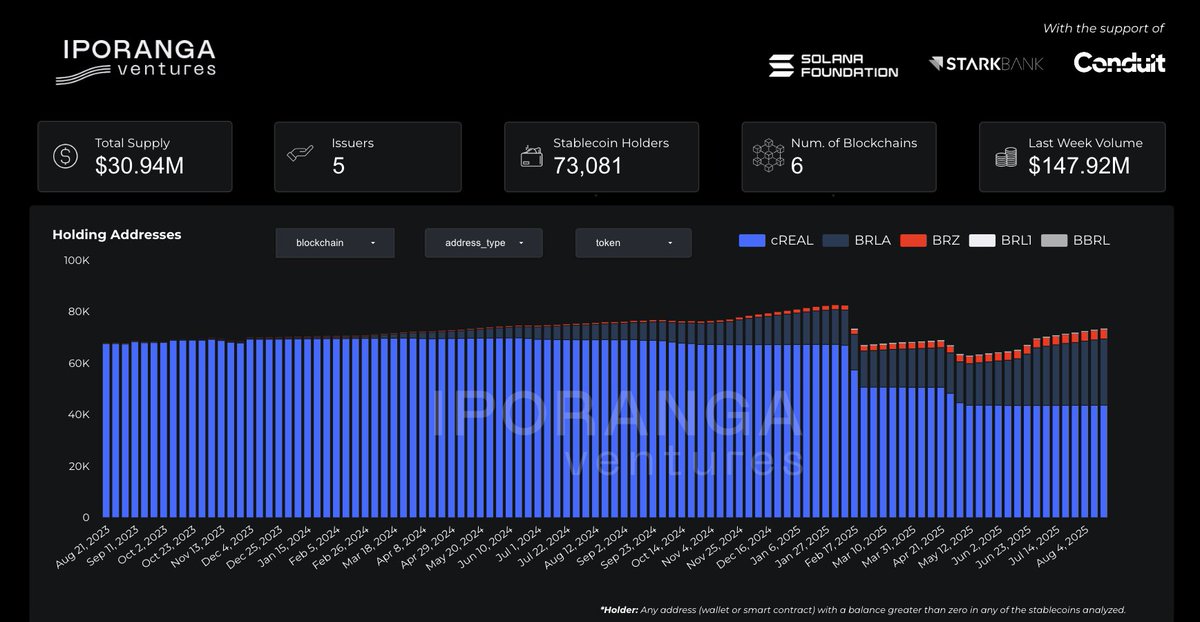
Task: Click the Stablecoin Holders label
Action: [611, 143]
